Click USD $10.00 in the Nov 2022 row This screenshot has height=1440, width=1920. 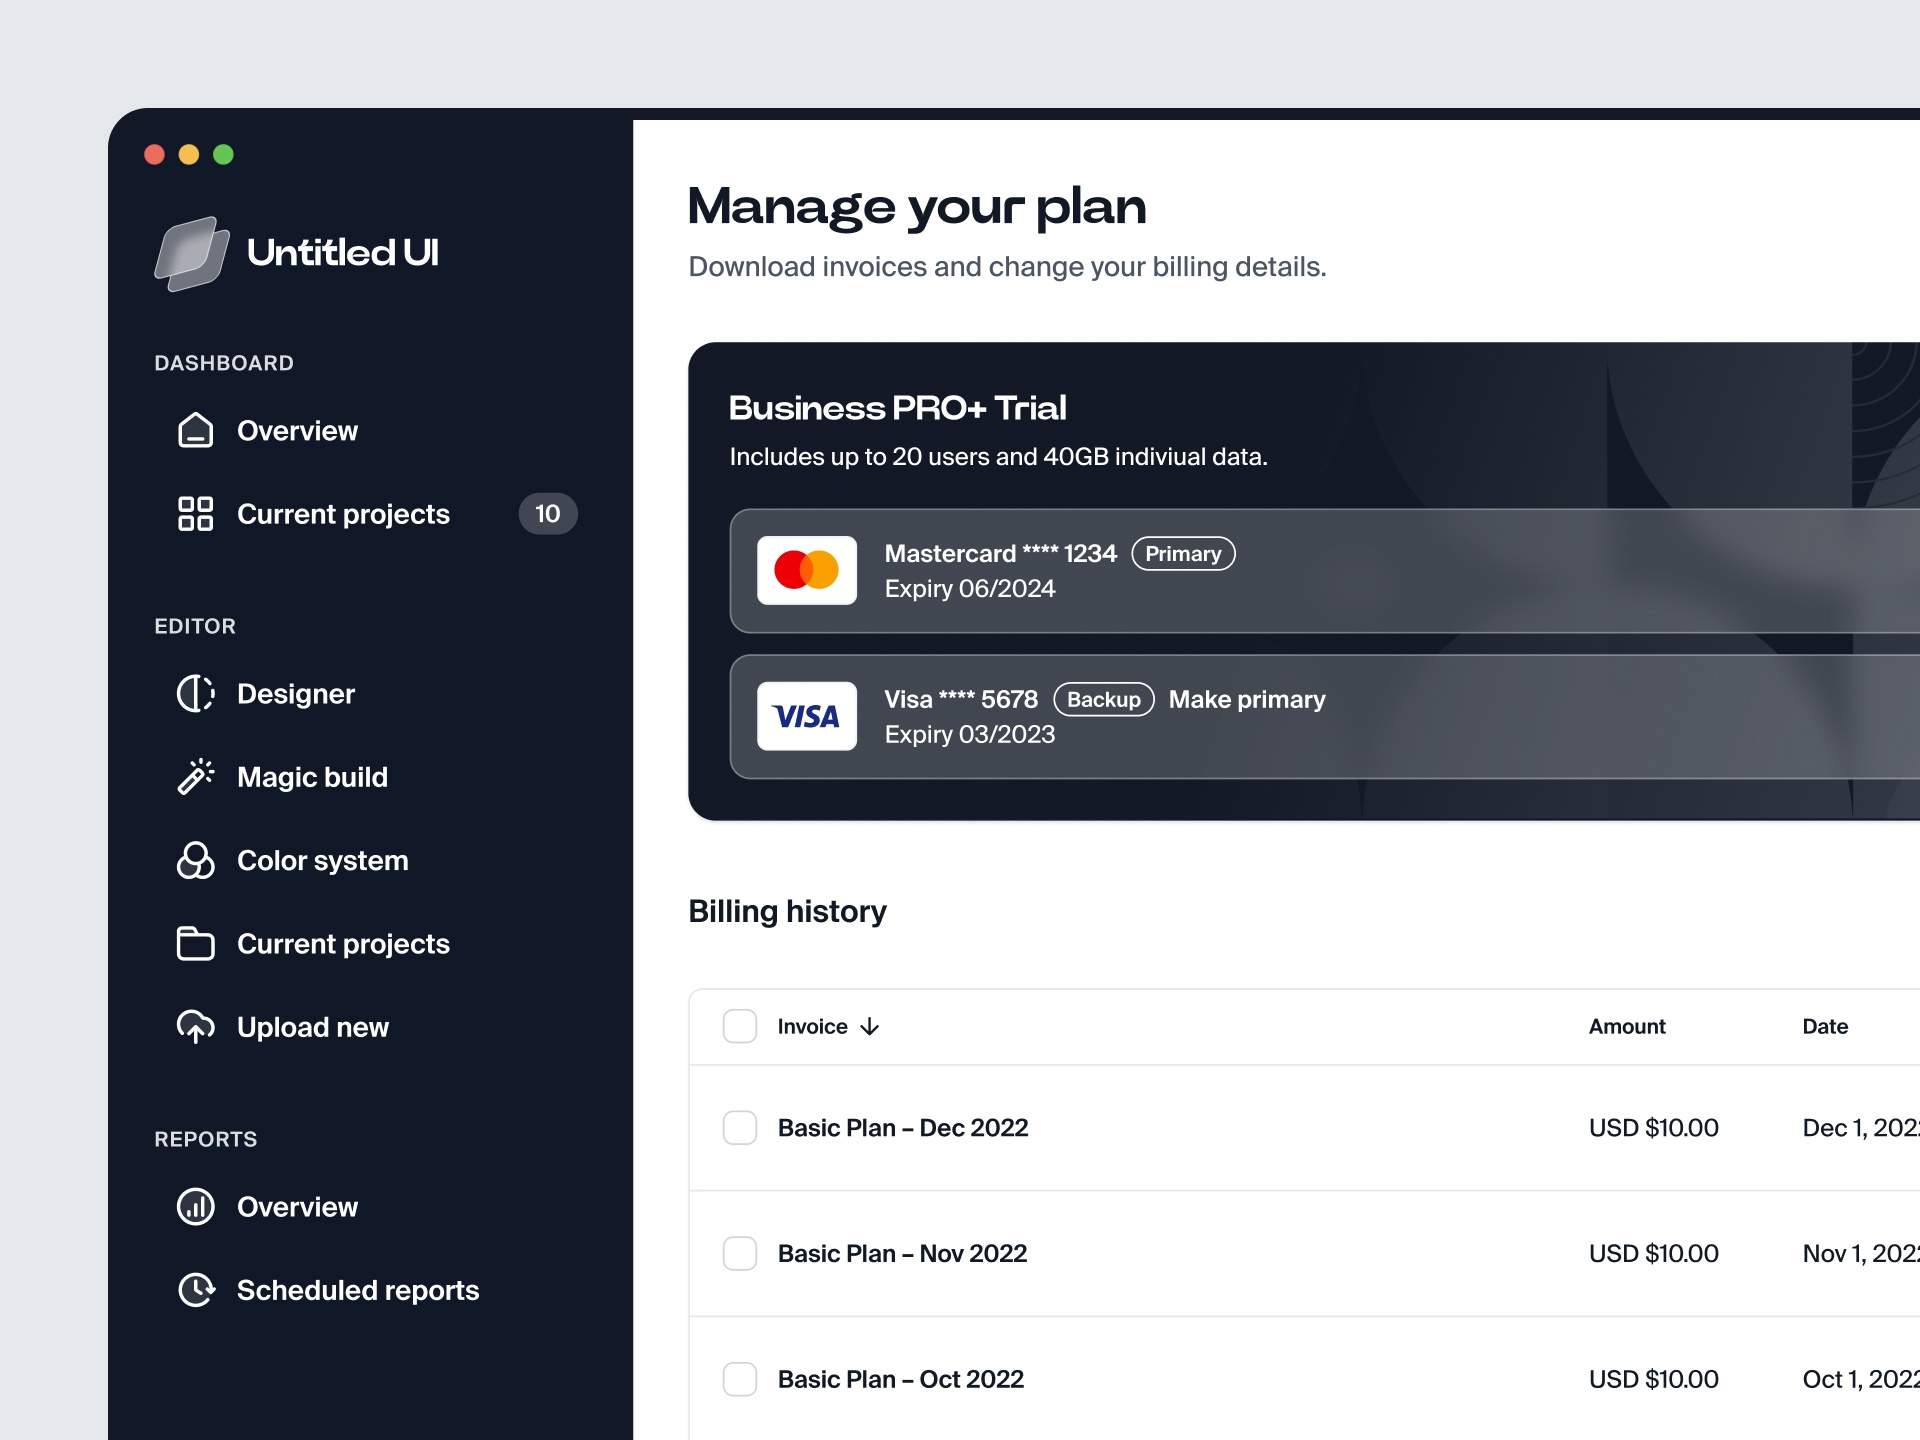coord(1654,1253)
